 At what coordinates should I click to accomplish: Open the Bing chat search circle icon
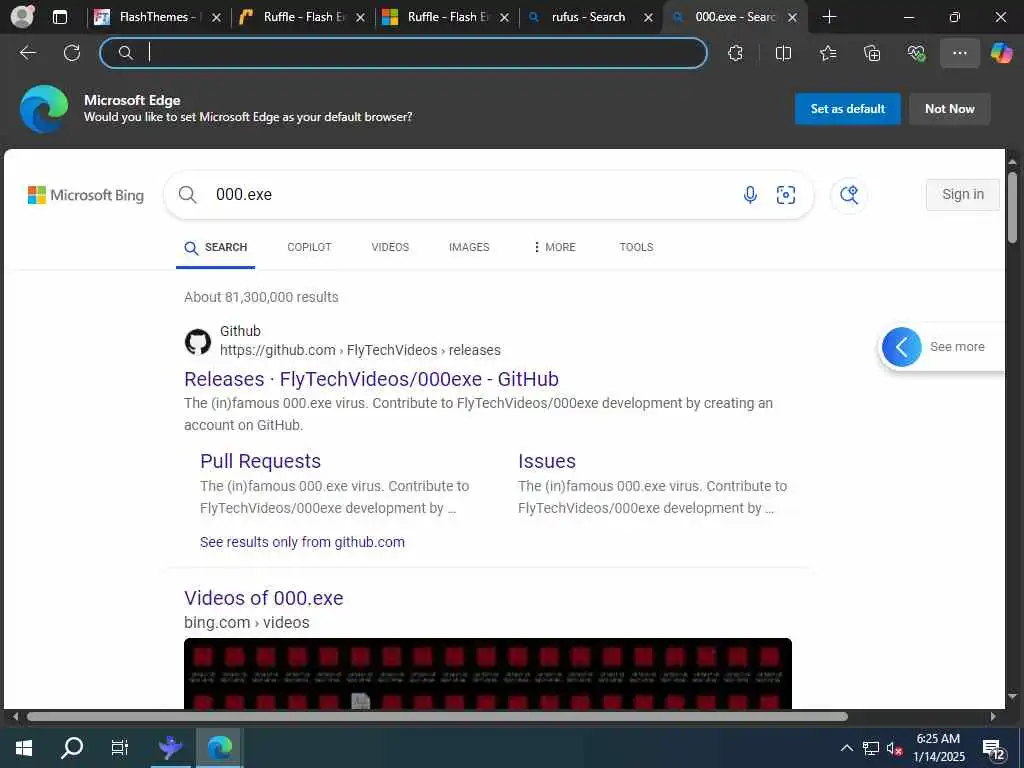(x=849, y=195)
